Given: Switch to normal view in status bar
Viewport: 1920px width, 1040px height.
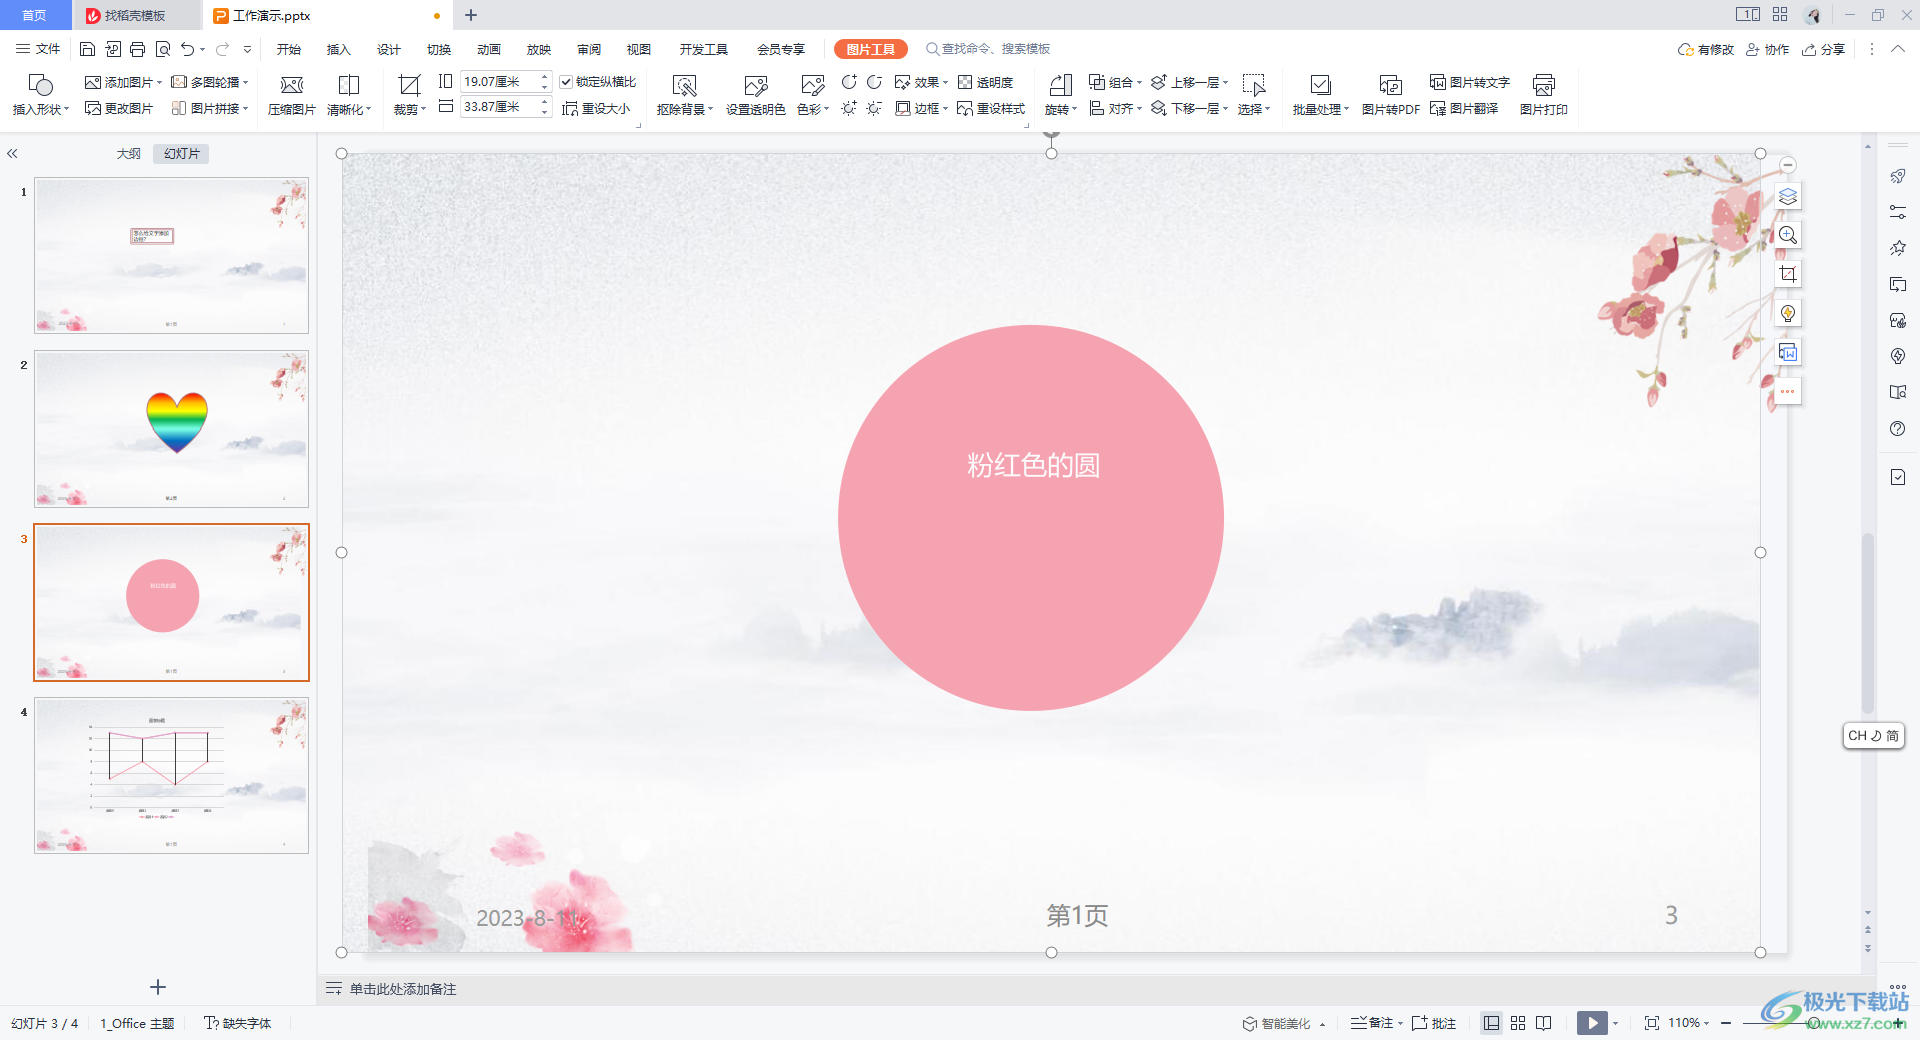Looking at the screenshot, I should coord(1491,1023).
